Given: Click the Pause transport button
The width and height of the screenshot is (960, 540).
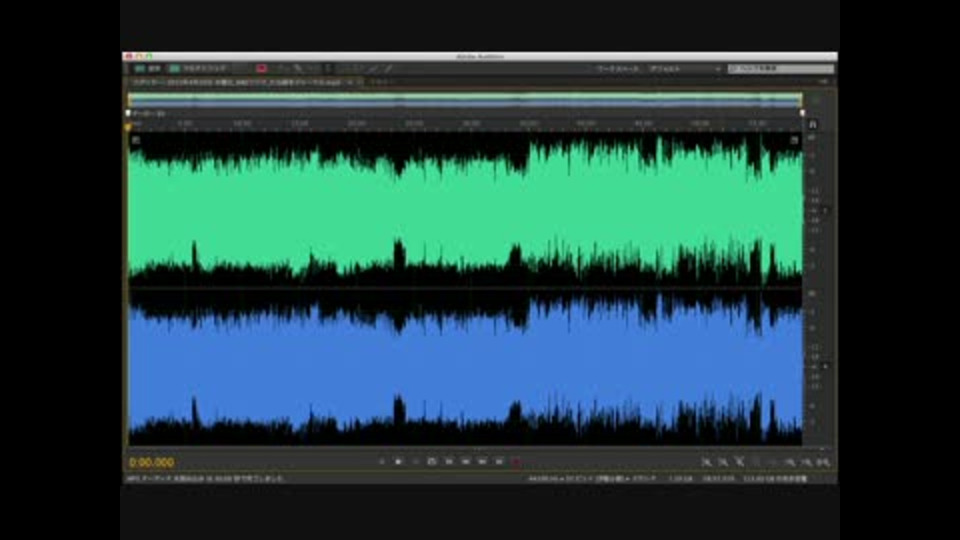Looking at the screenshot, I should (415, 462).
